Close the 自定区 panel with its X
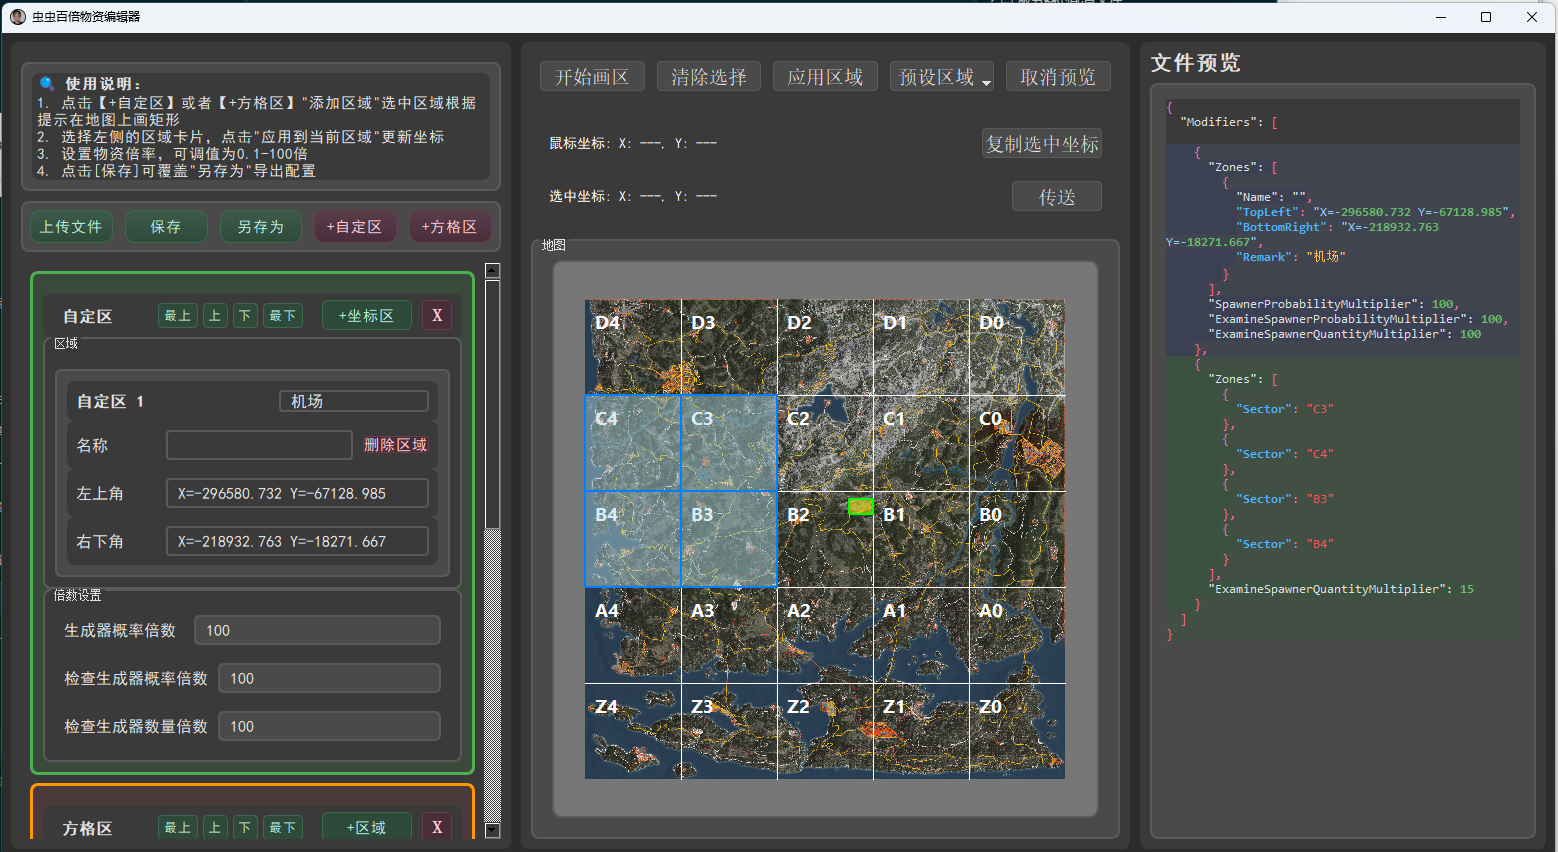1558x852 pixels. (x=436, y=315)
